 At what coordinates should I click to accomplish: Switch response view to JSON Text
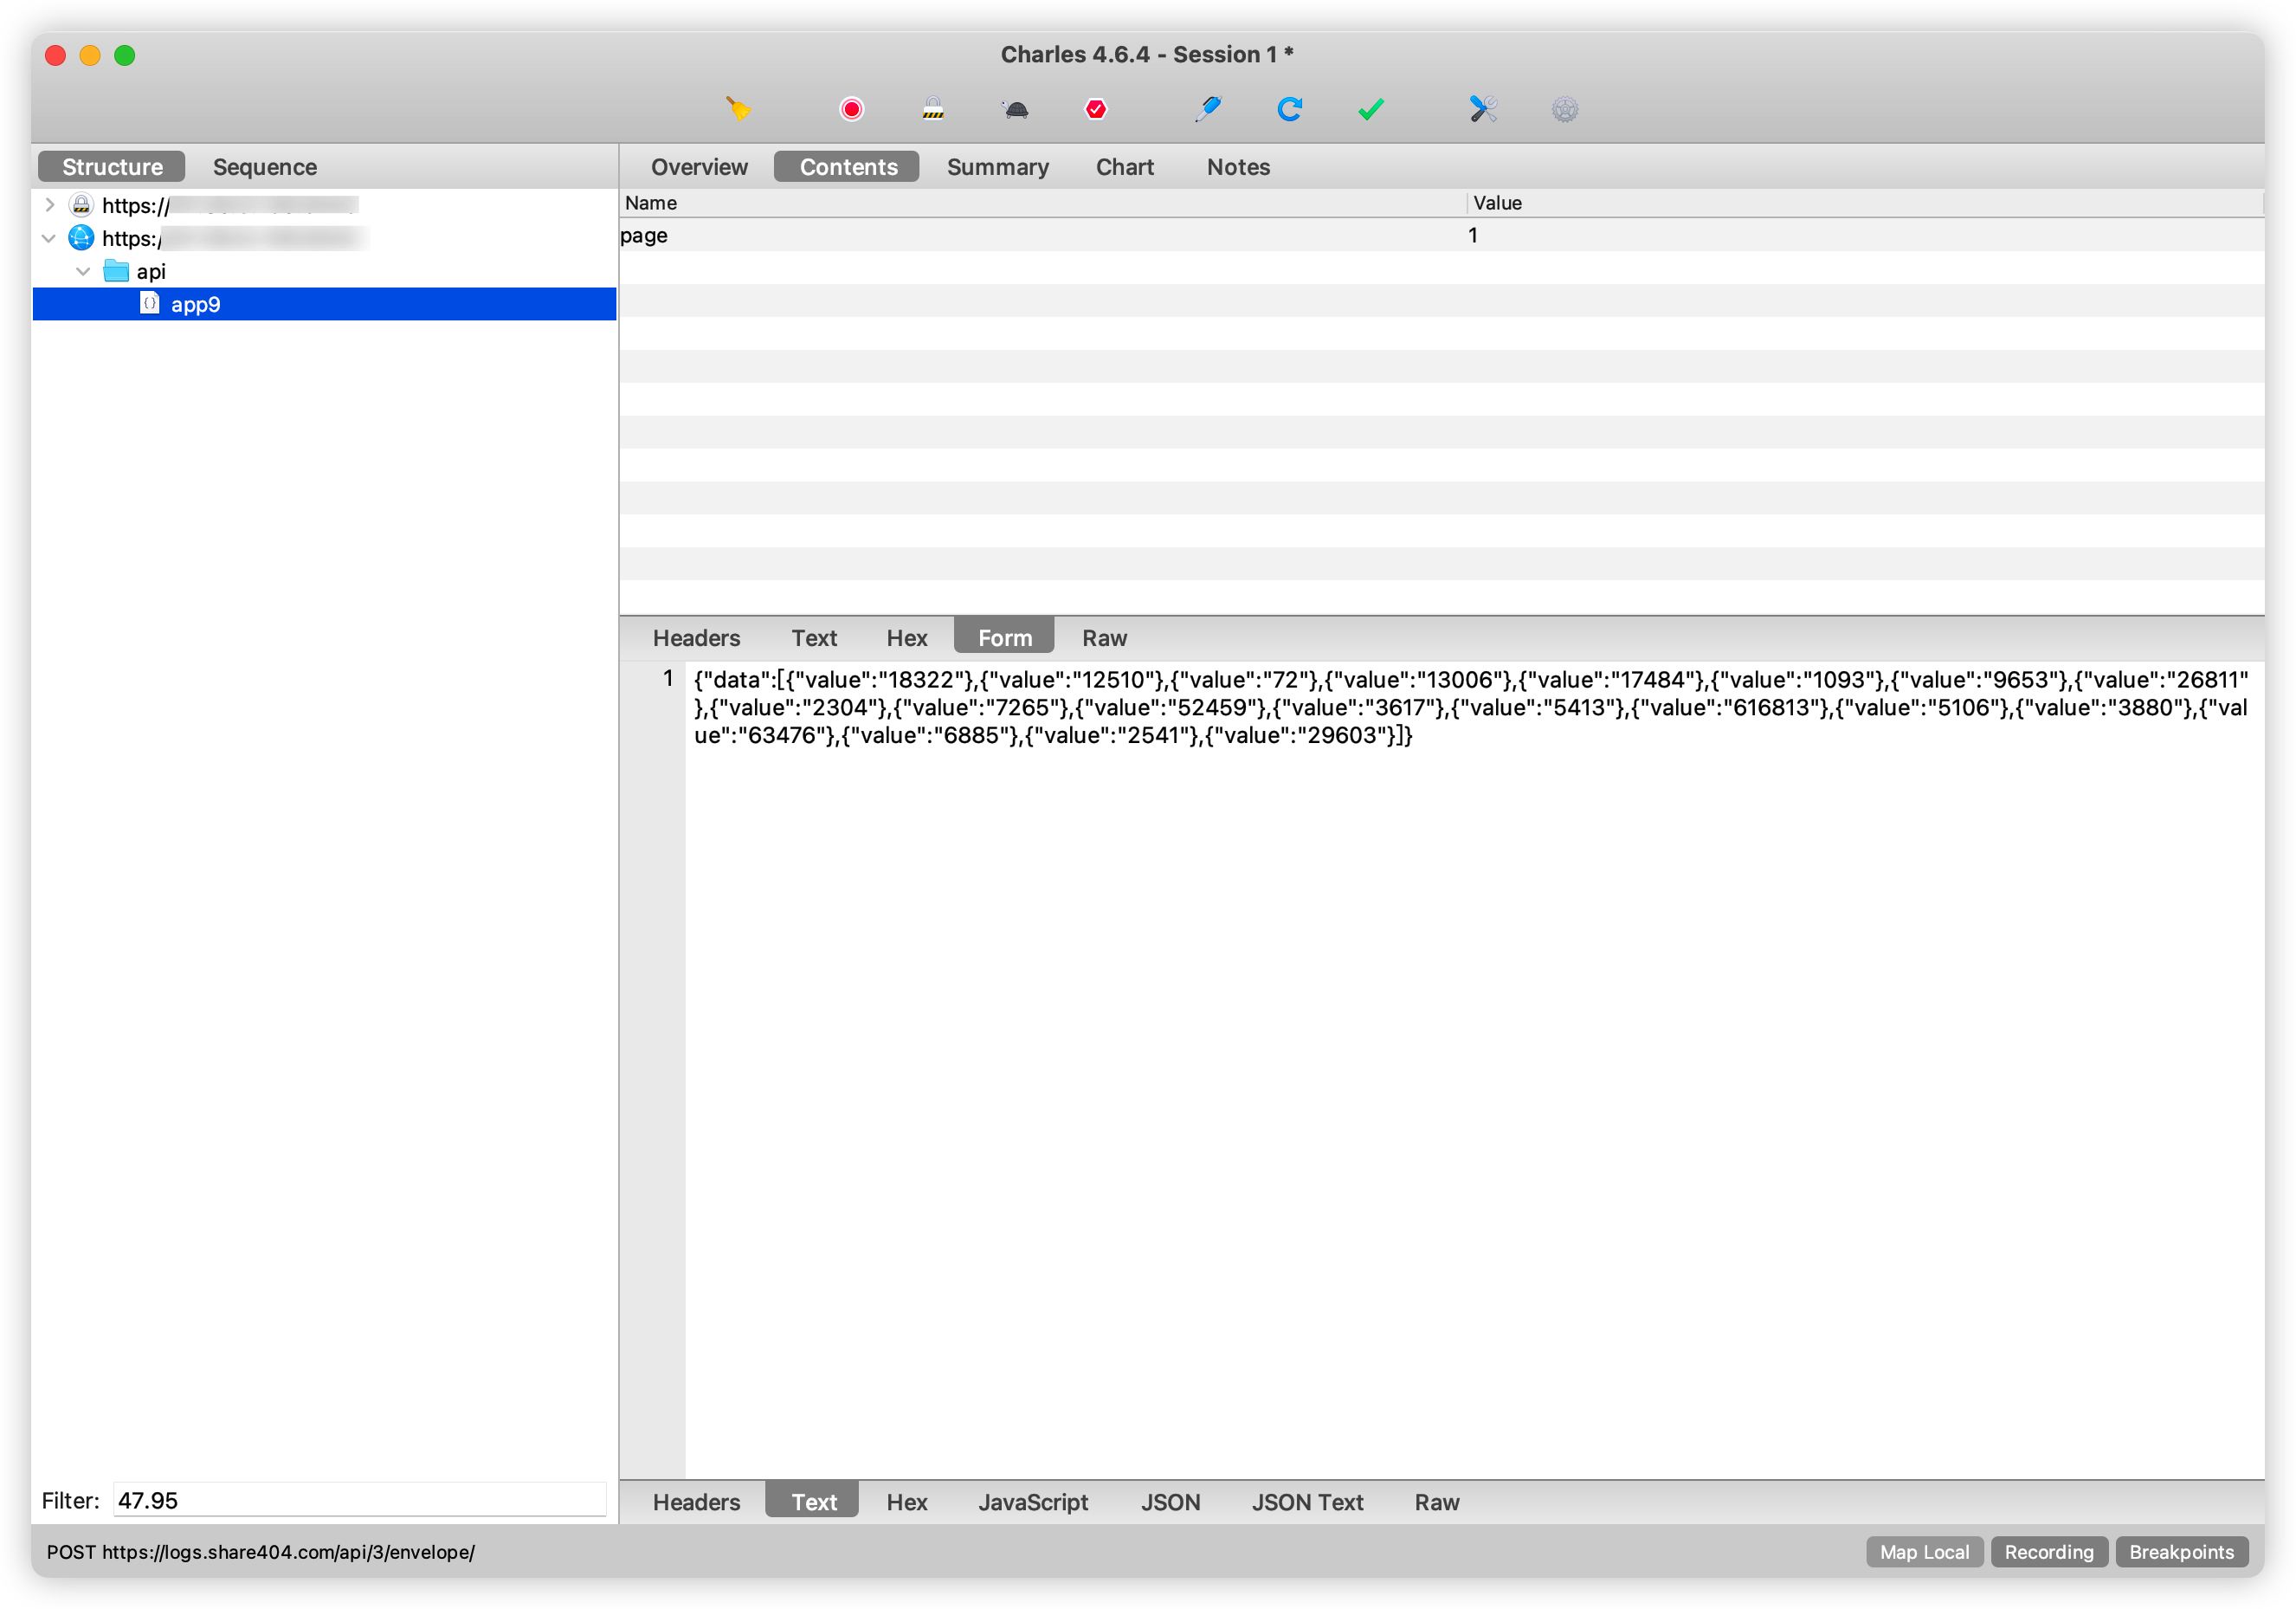coord(1306,1501)
